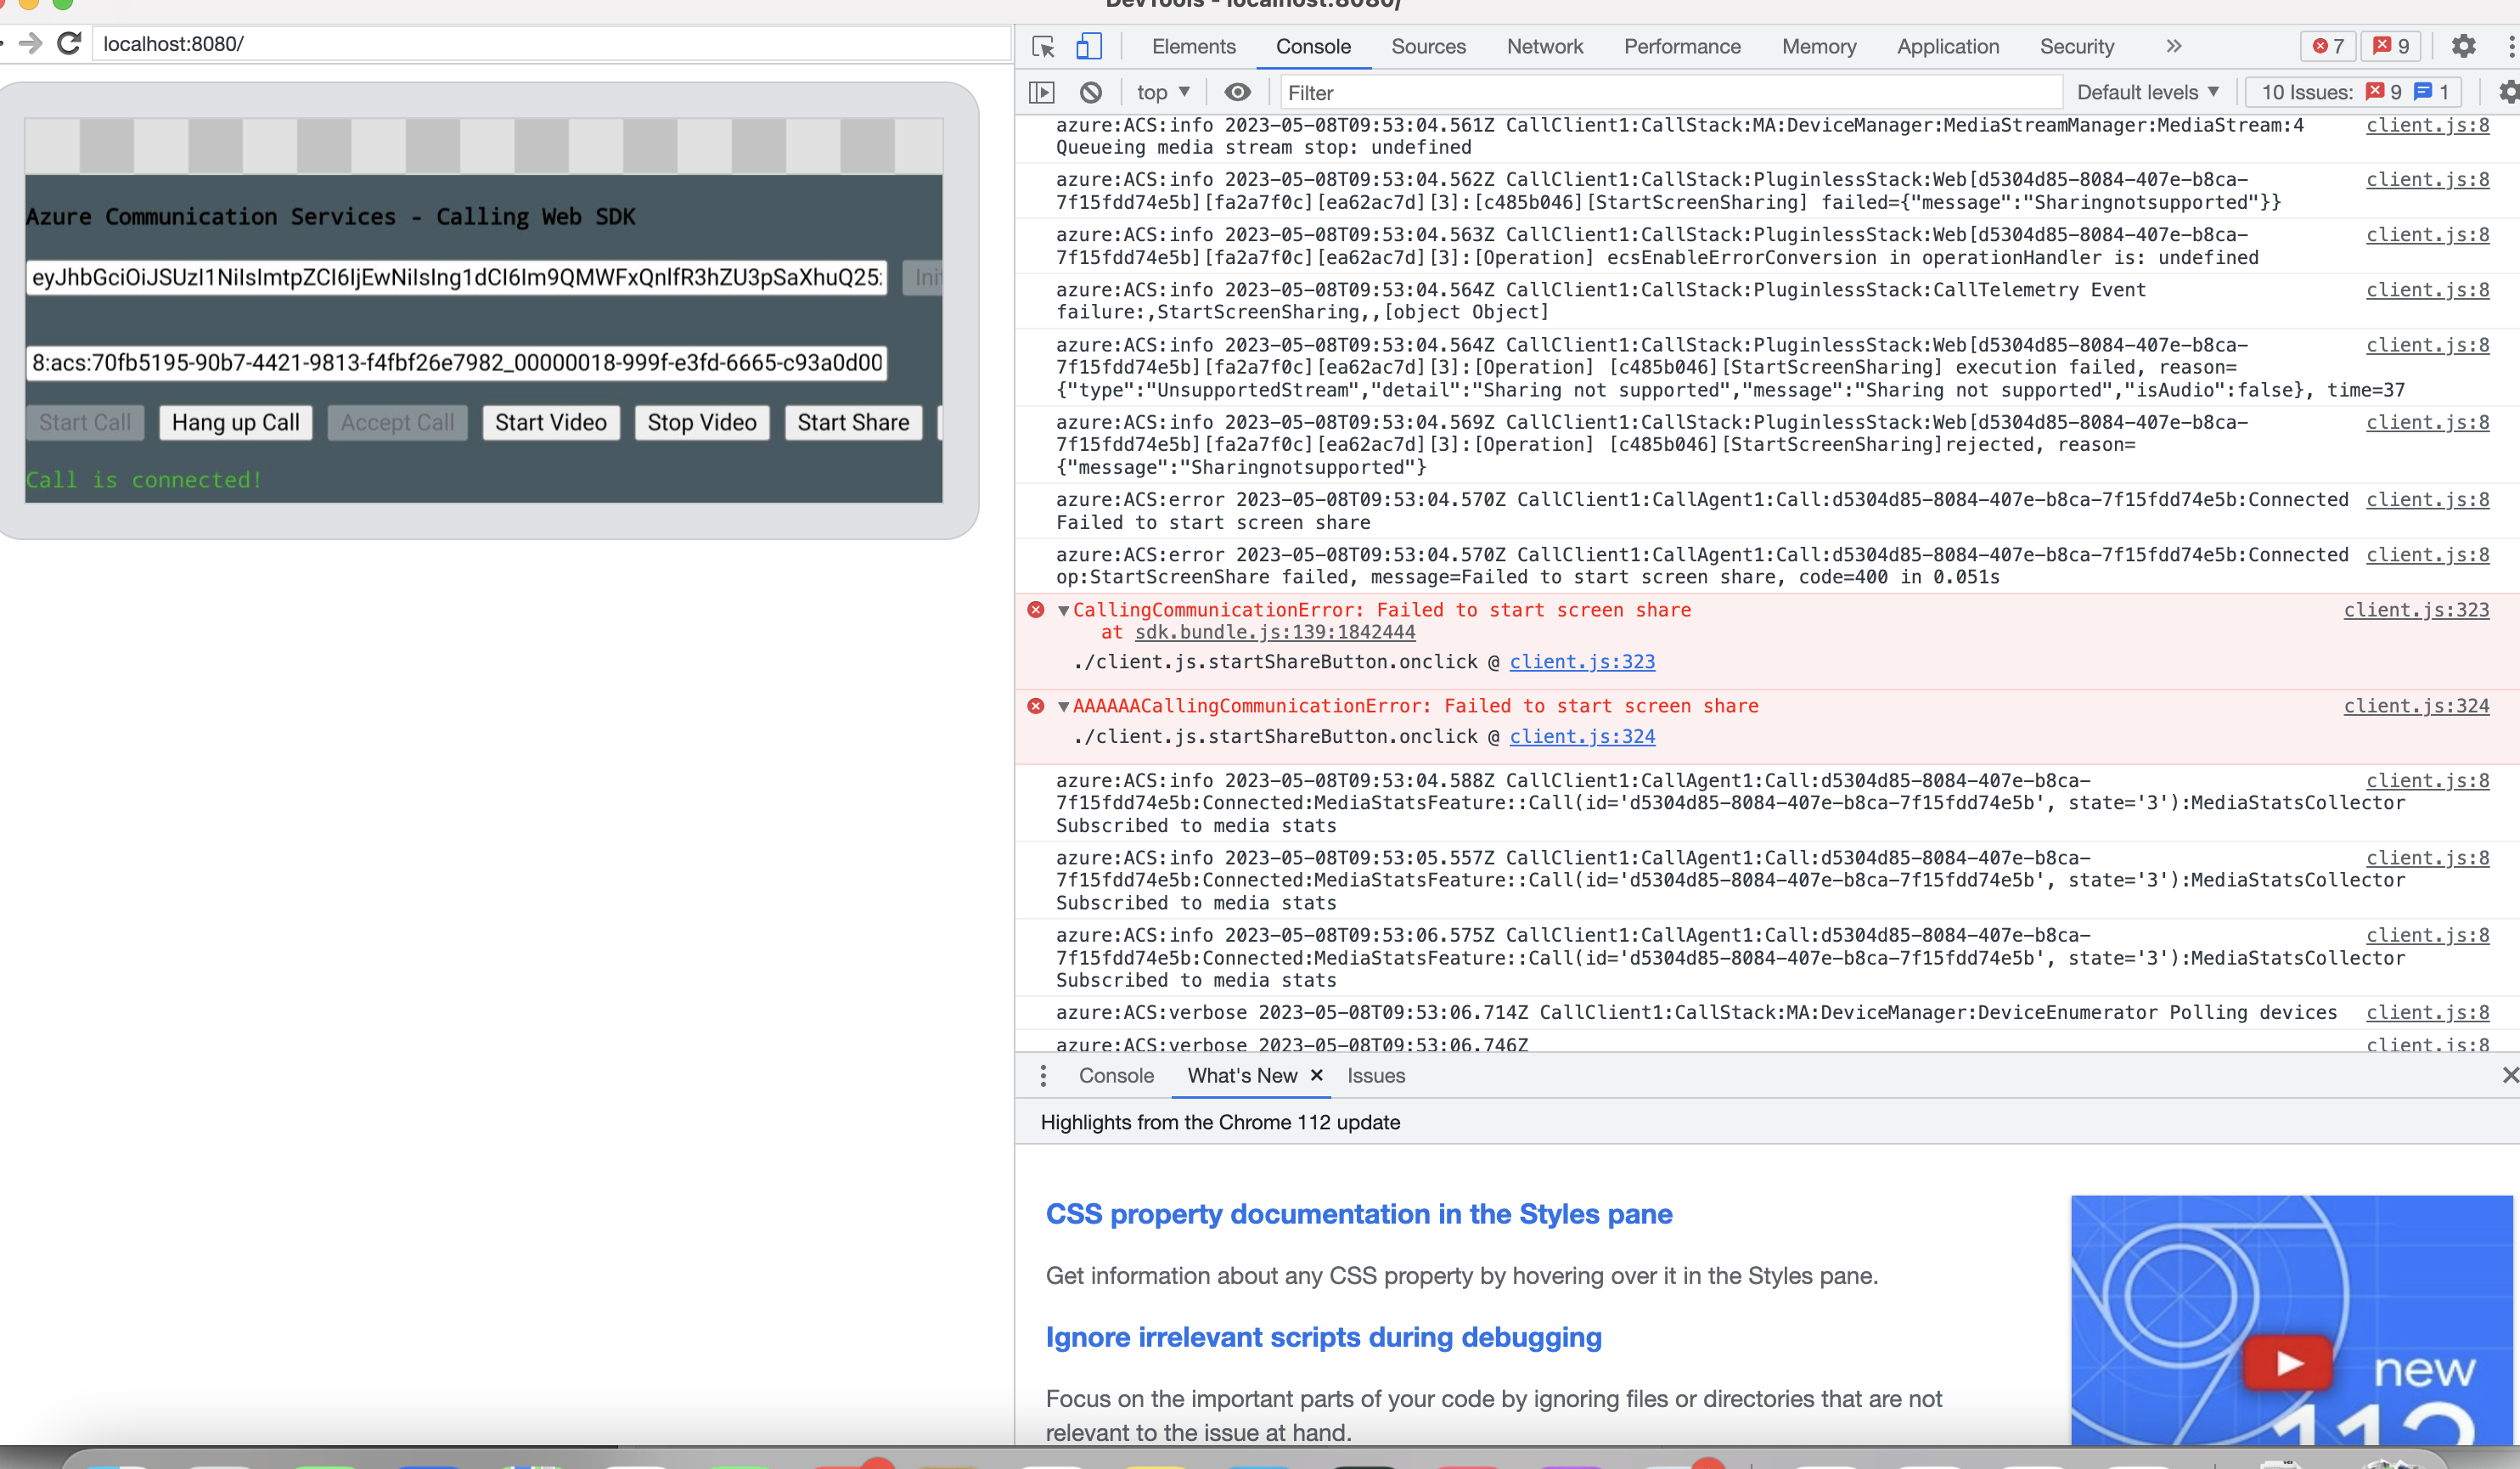Image resolution: width=2520 pixels, height=1469 pixels.
Task: Click the user access token input field
Action: 457,278
